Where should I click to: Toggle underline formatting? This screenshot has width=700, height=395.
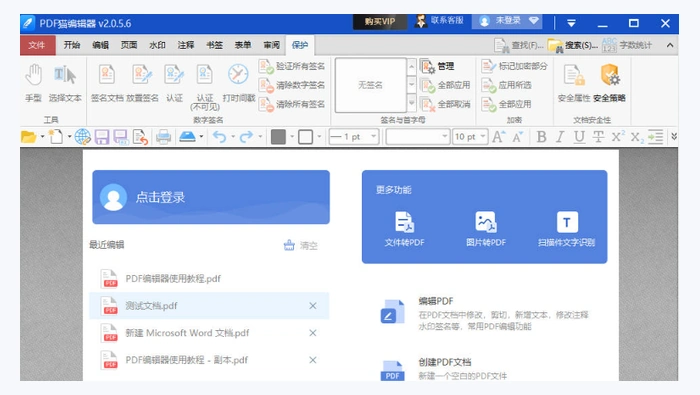click(579, 137)
